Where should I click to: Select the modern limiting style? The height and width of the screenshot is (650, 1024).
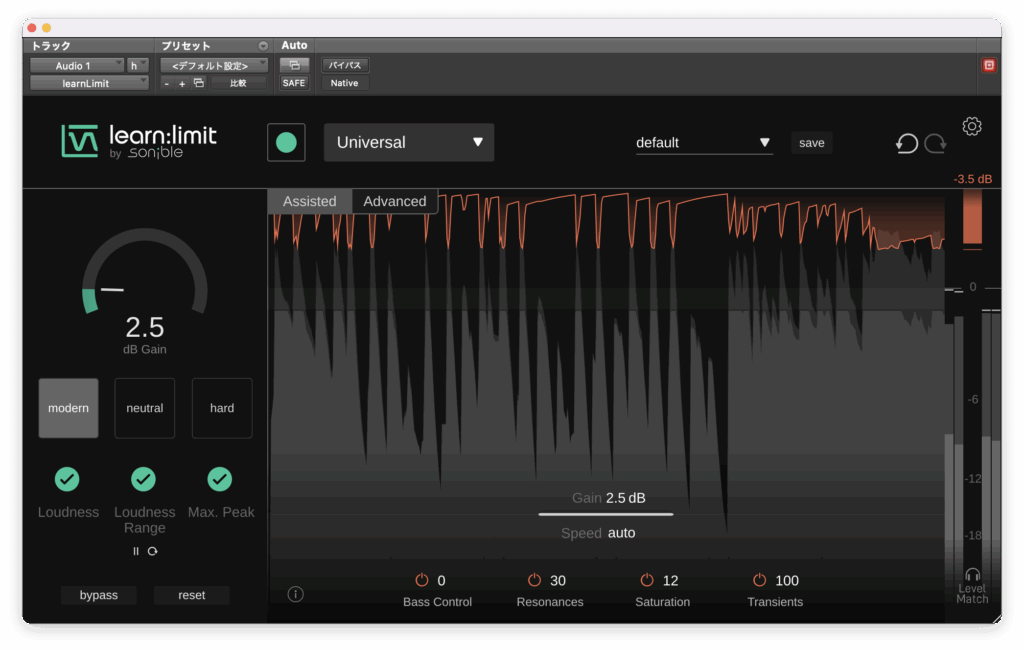[69, 408]
